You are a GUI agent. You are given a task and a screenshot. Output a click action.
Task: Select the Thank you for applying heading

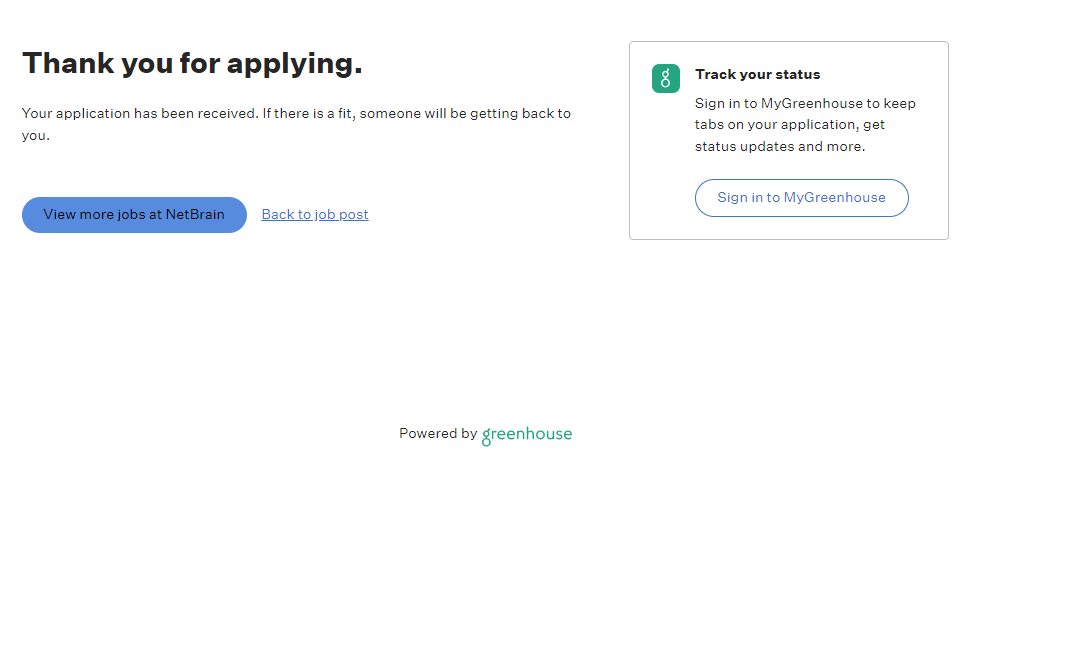coord(192,64)
